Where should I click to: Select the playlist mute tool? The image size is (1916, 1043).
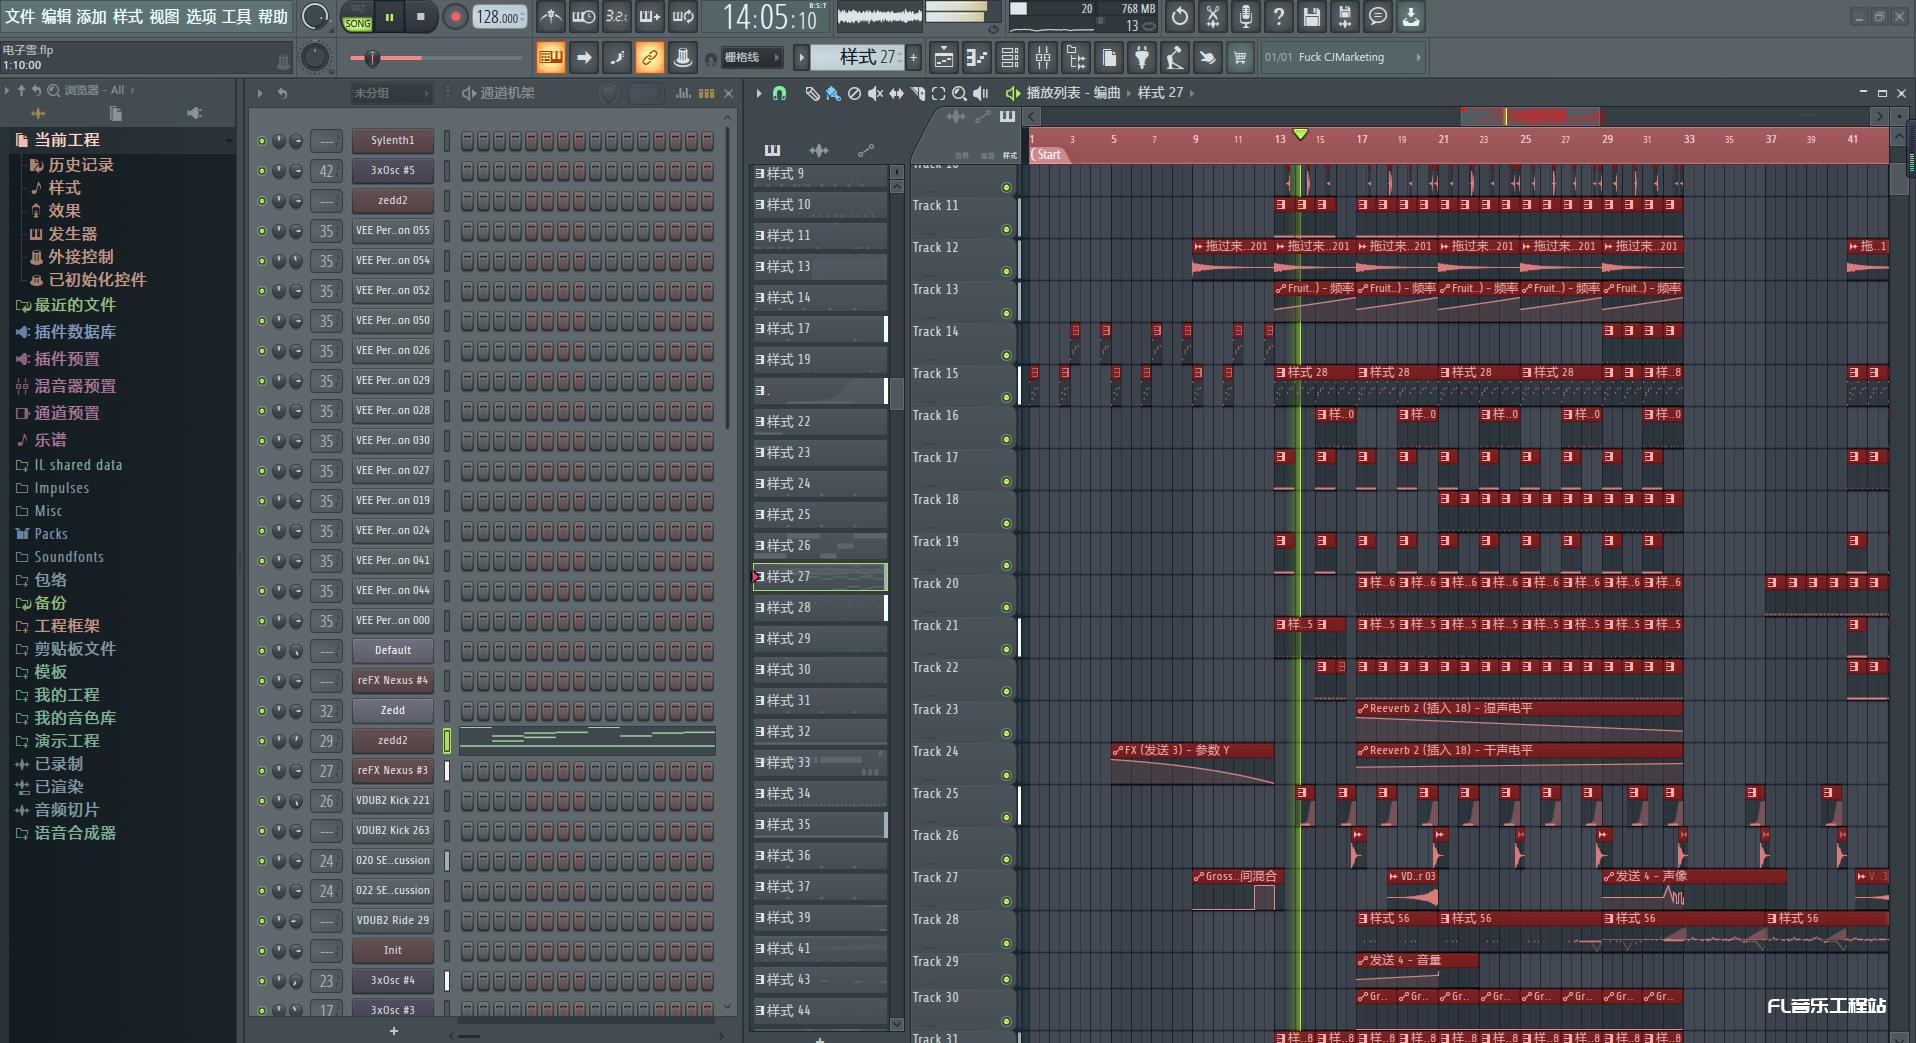[x=875, y=93]
